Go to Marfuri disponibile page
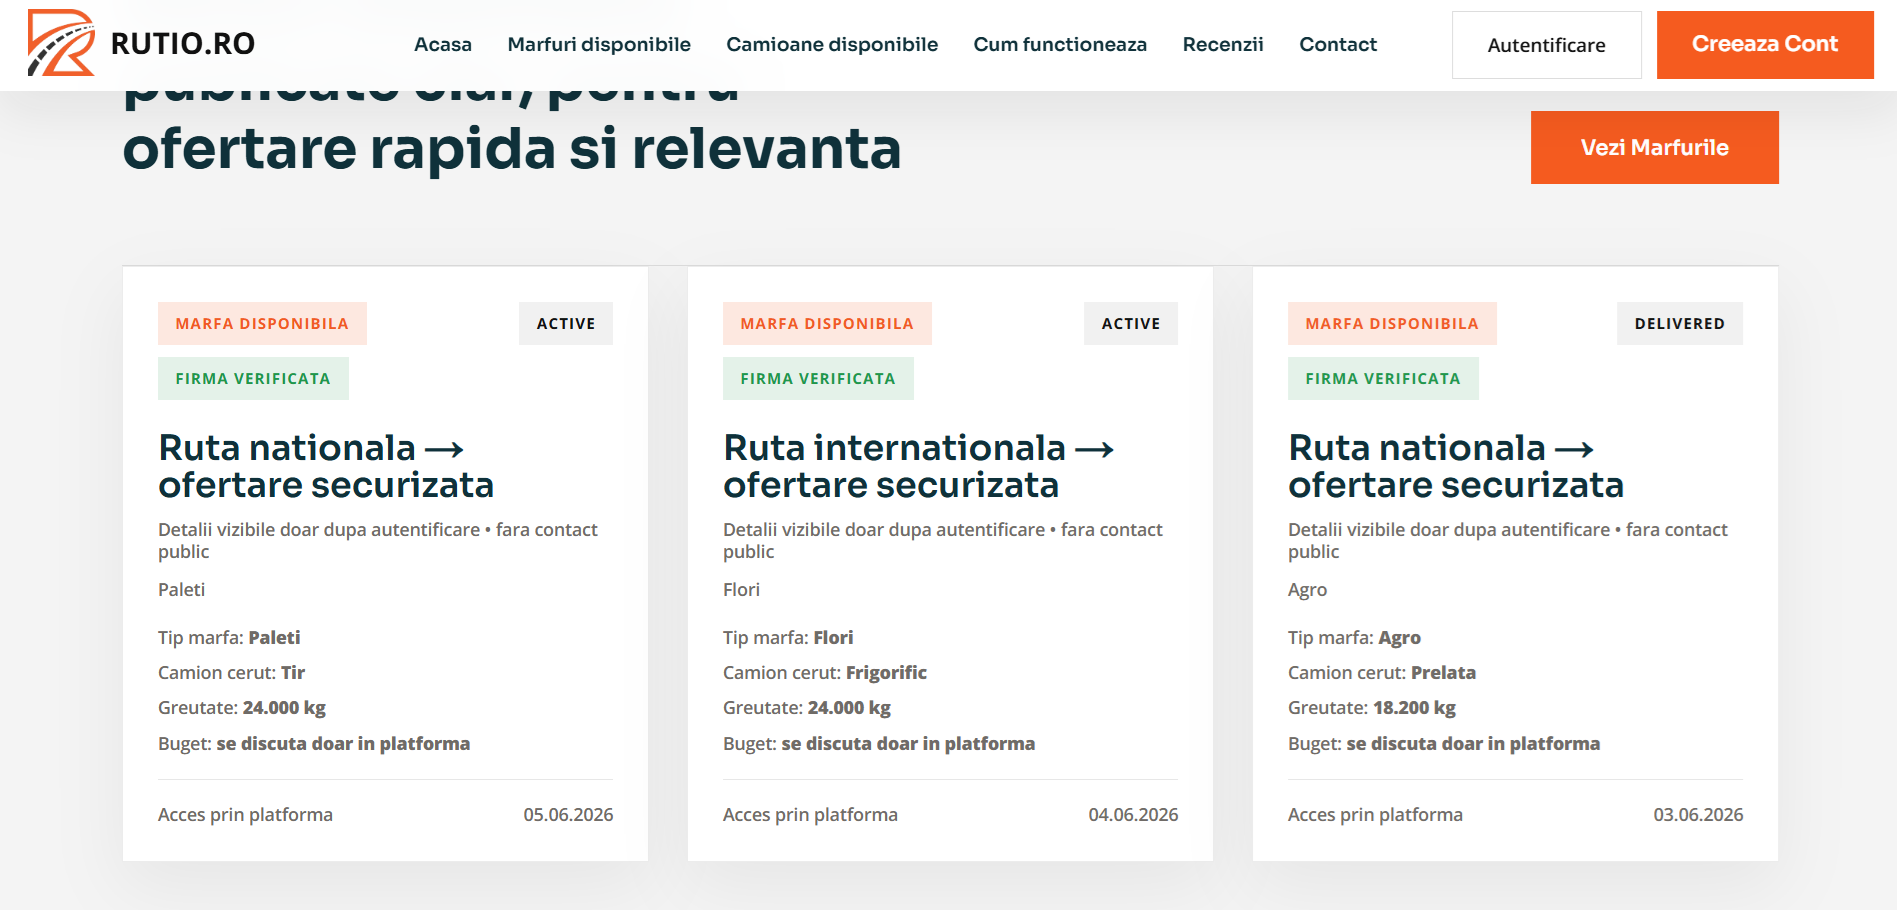 [599, 44]
